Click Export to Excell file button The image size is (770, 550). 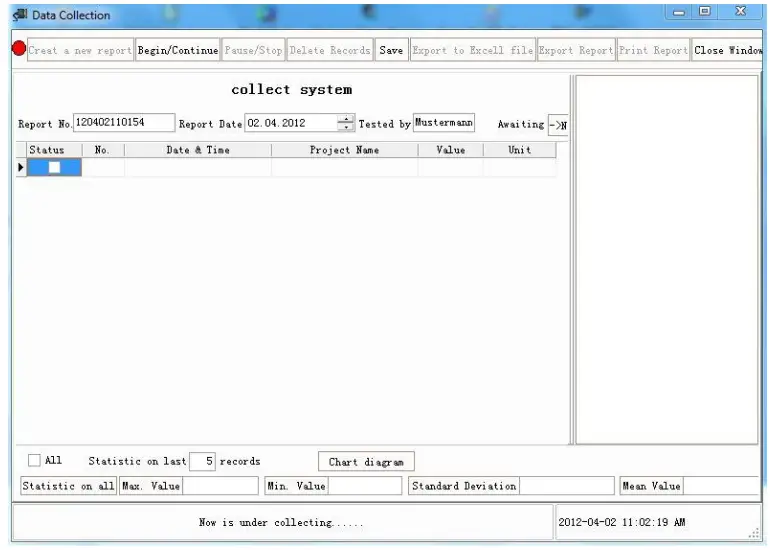[x=472, y=50]
